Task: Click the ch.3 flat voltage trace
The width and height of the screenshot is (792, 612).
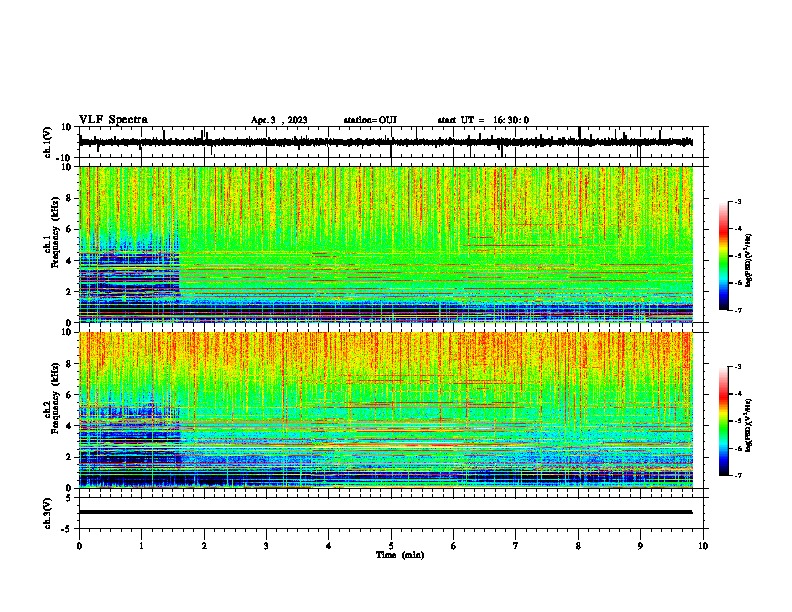Action: point(385,512)
